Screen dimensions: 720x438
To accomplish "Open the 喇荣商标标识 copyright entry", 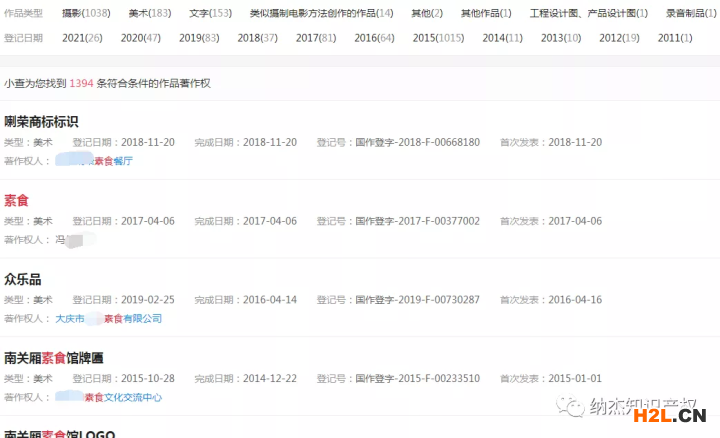I will pyautogui.click(x=41, y=122).
